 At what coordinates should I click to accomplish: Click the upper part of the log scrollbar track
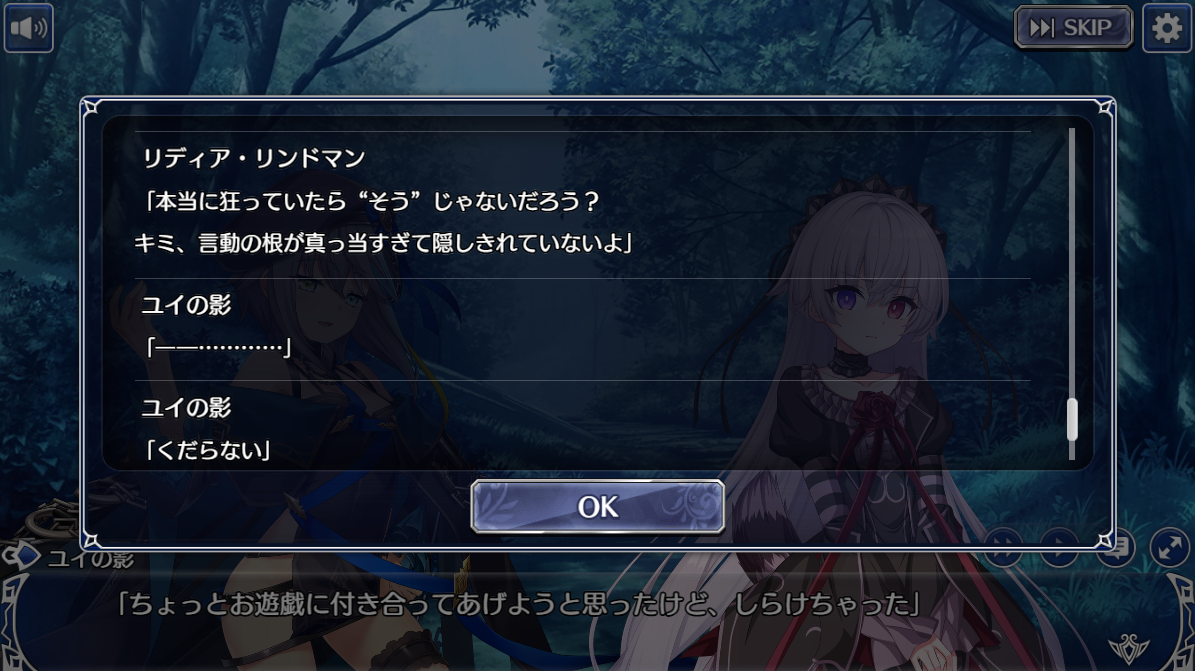click(x=1072, y=229)
